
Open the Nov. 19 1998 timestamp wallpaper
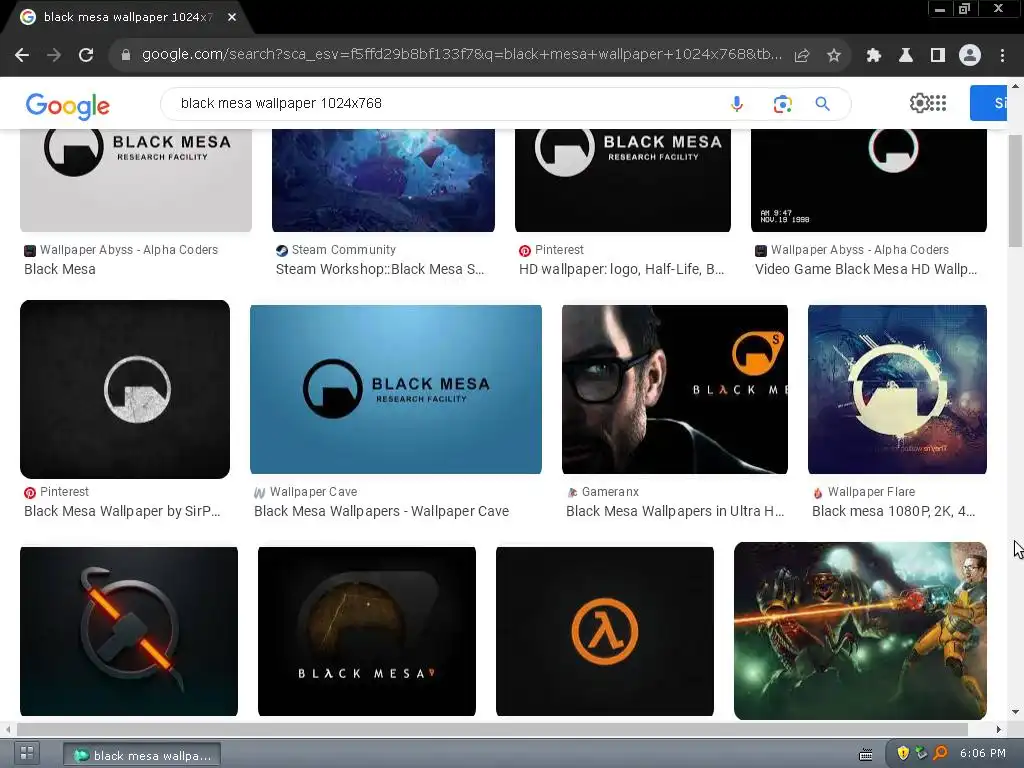point(869,180)
